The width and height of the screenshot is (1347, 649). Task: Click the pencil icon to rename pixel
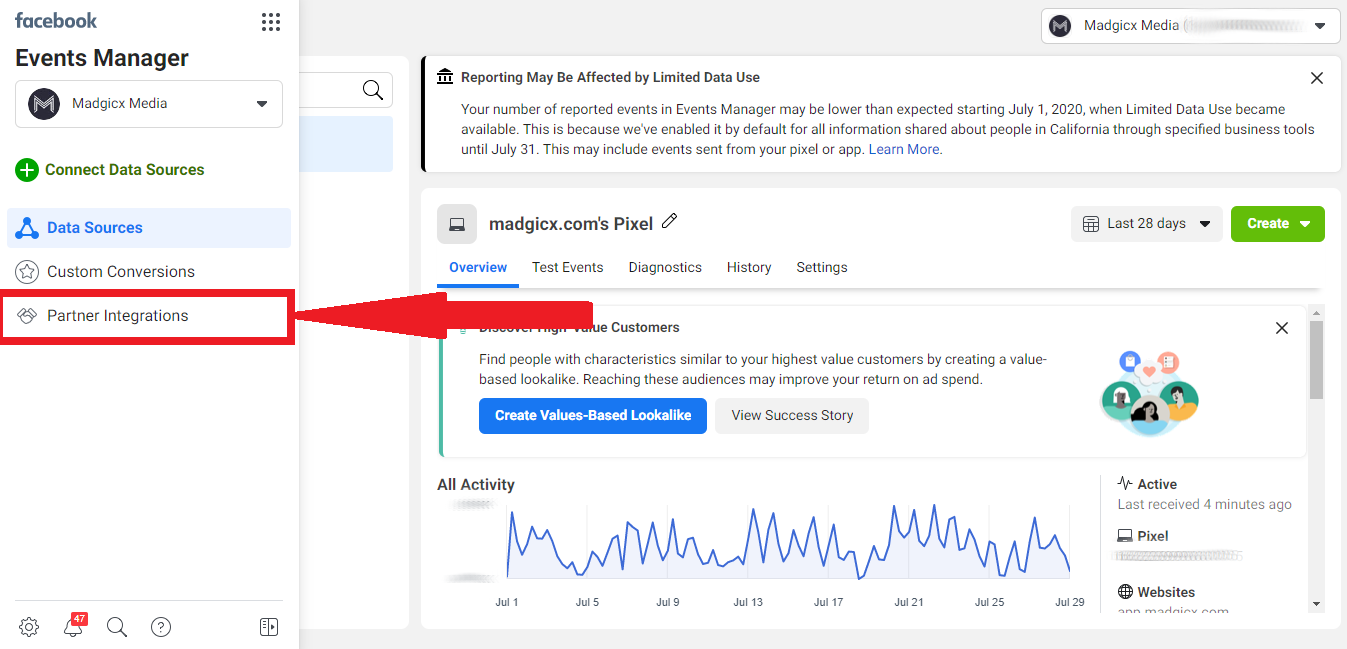670,221
